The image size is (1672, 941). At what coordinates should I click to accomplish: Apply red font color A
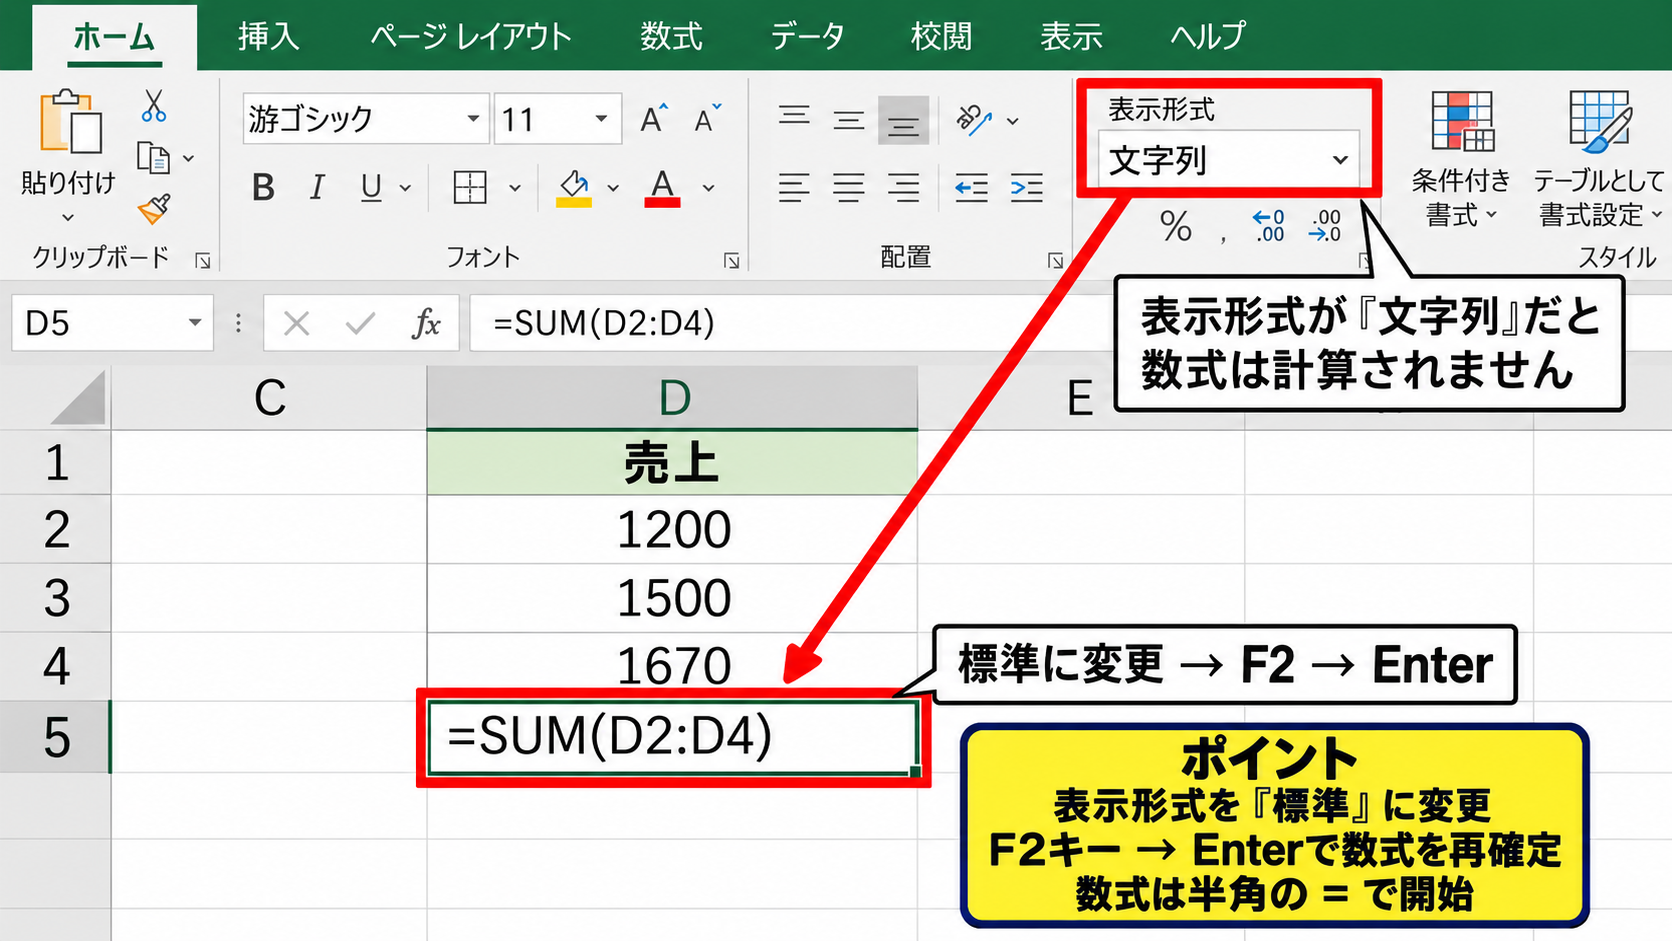(662, 187)
